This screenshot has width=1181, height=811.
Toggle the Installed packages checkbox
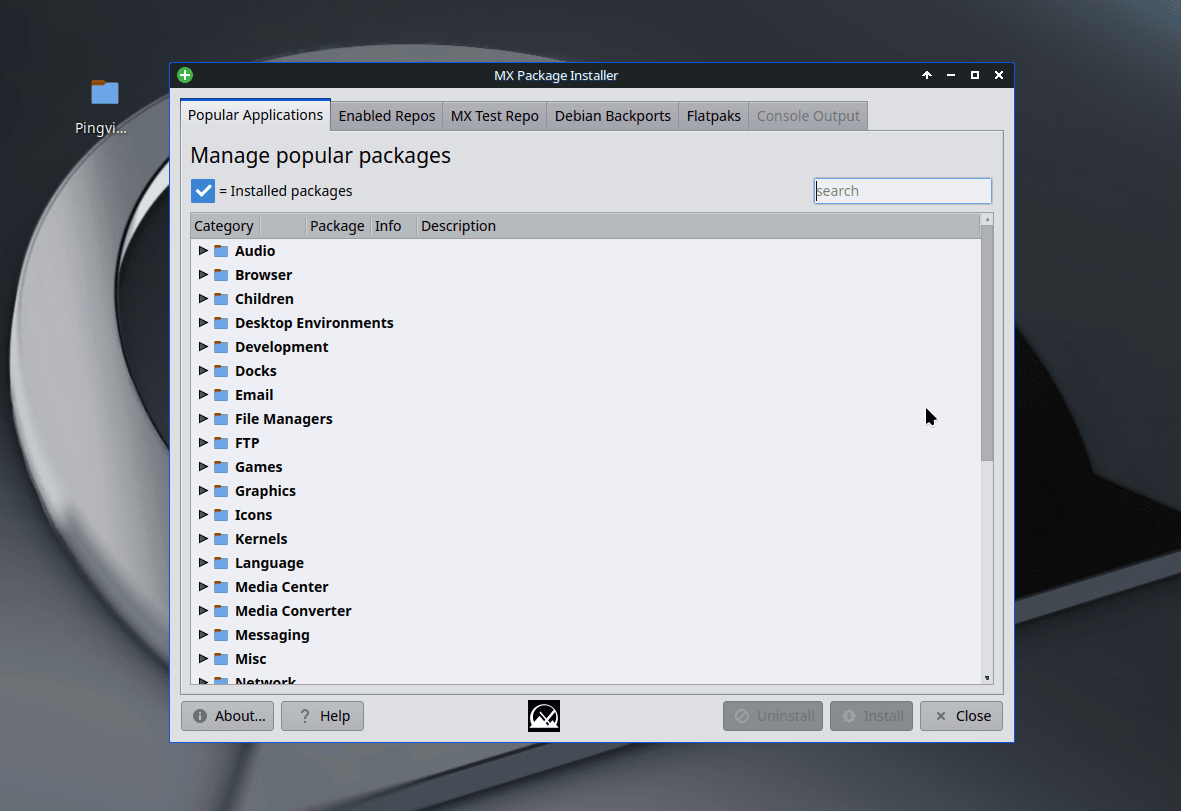203,191
